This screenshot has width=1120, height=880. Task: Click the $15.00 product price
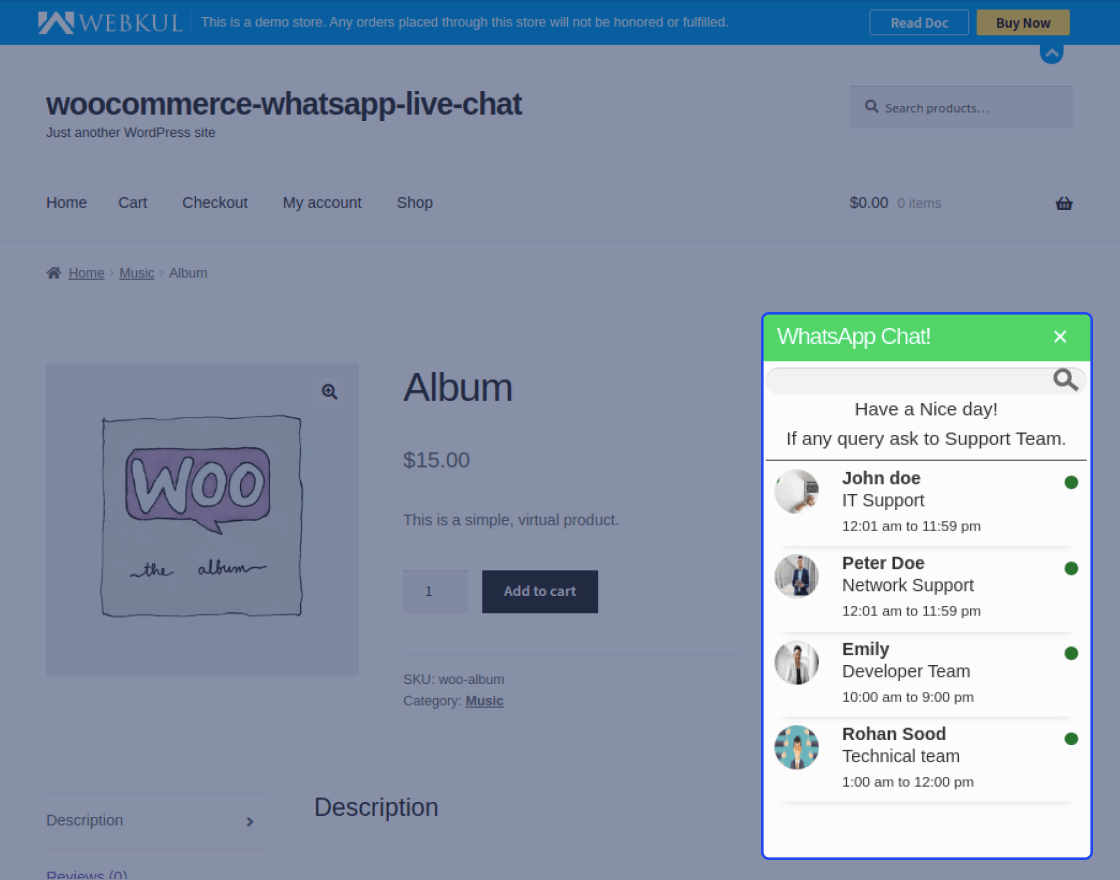[x=436, y=460]
